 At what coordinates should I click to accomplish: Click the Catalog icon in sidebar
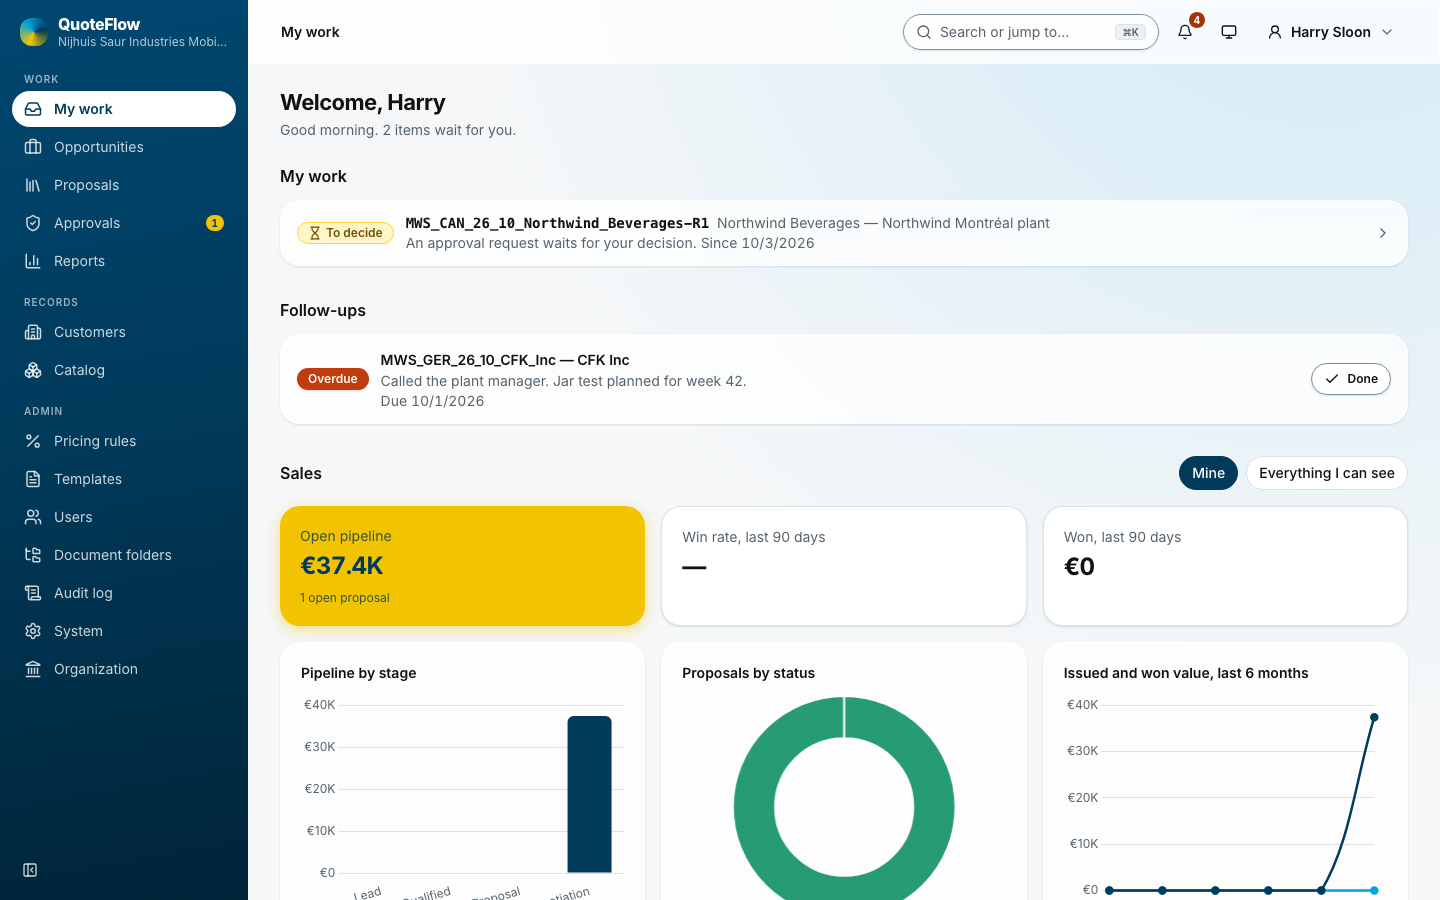pyautogui.click(x=33, y=370)
